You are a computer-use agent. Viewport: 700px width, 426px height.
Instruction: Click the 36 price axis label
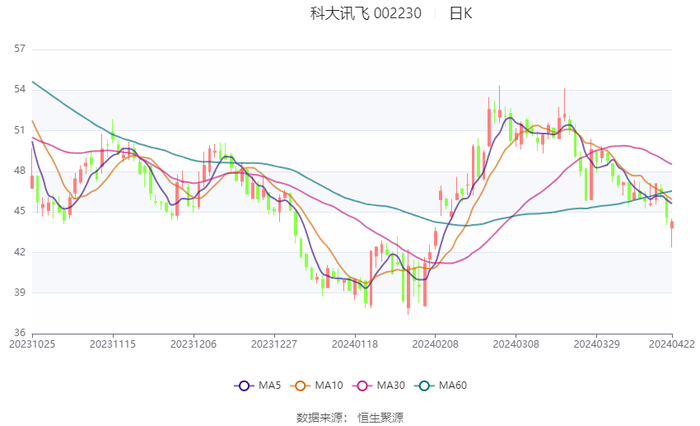coord(19,333)
